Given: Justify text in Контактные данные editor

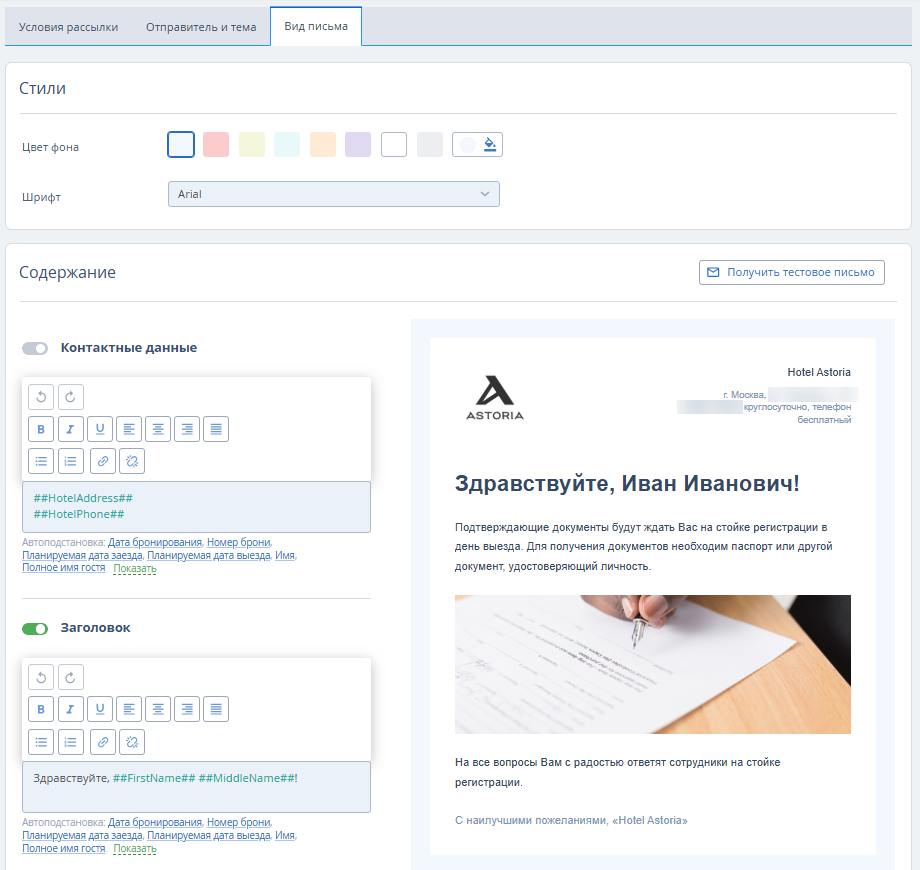Looking at the screenshot, I should 216,429.
